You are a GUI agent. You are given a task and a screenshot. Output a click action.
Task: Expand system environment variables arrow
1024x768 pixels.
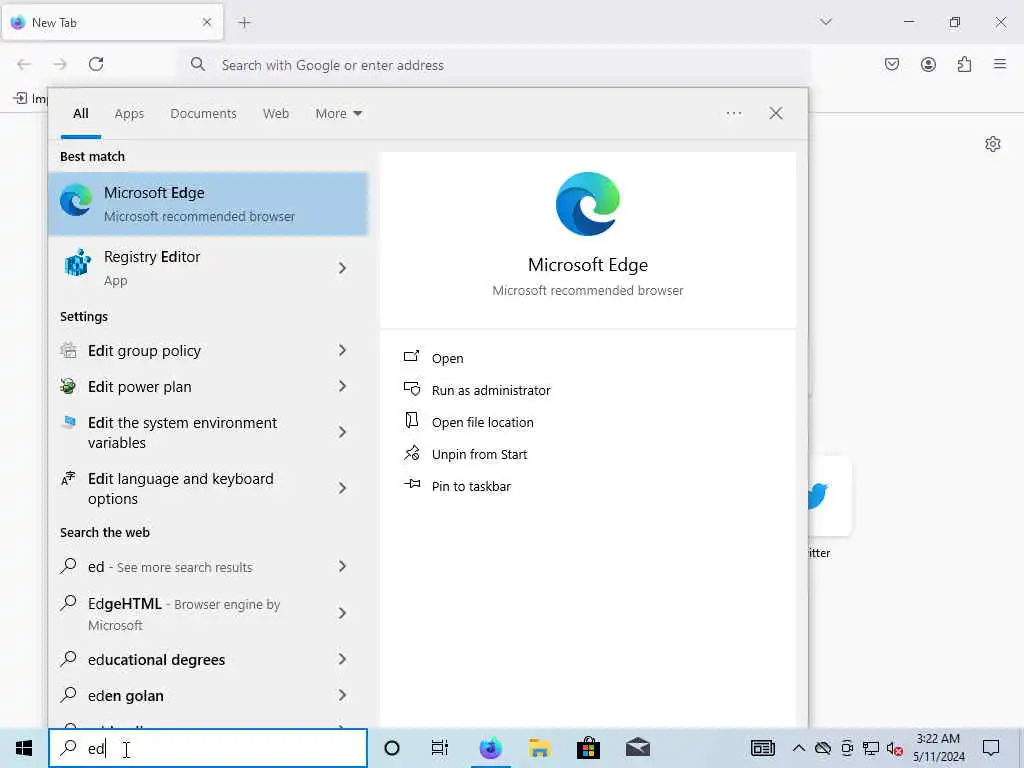pyautogui.click(x=342, y=432)
